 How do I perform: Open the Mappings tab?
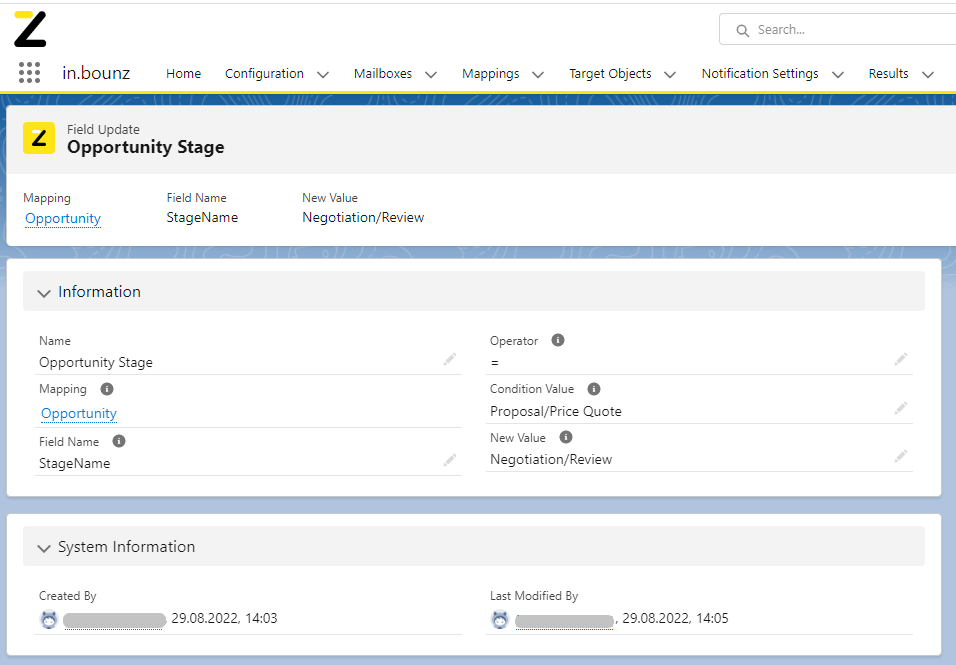(x=491, y=74)
